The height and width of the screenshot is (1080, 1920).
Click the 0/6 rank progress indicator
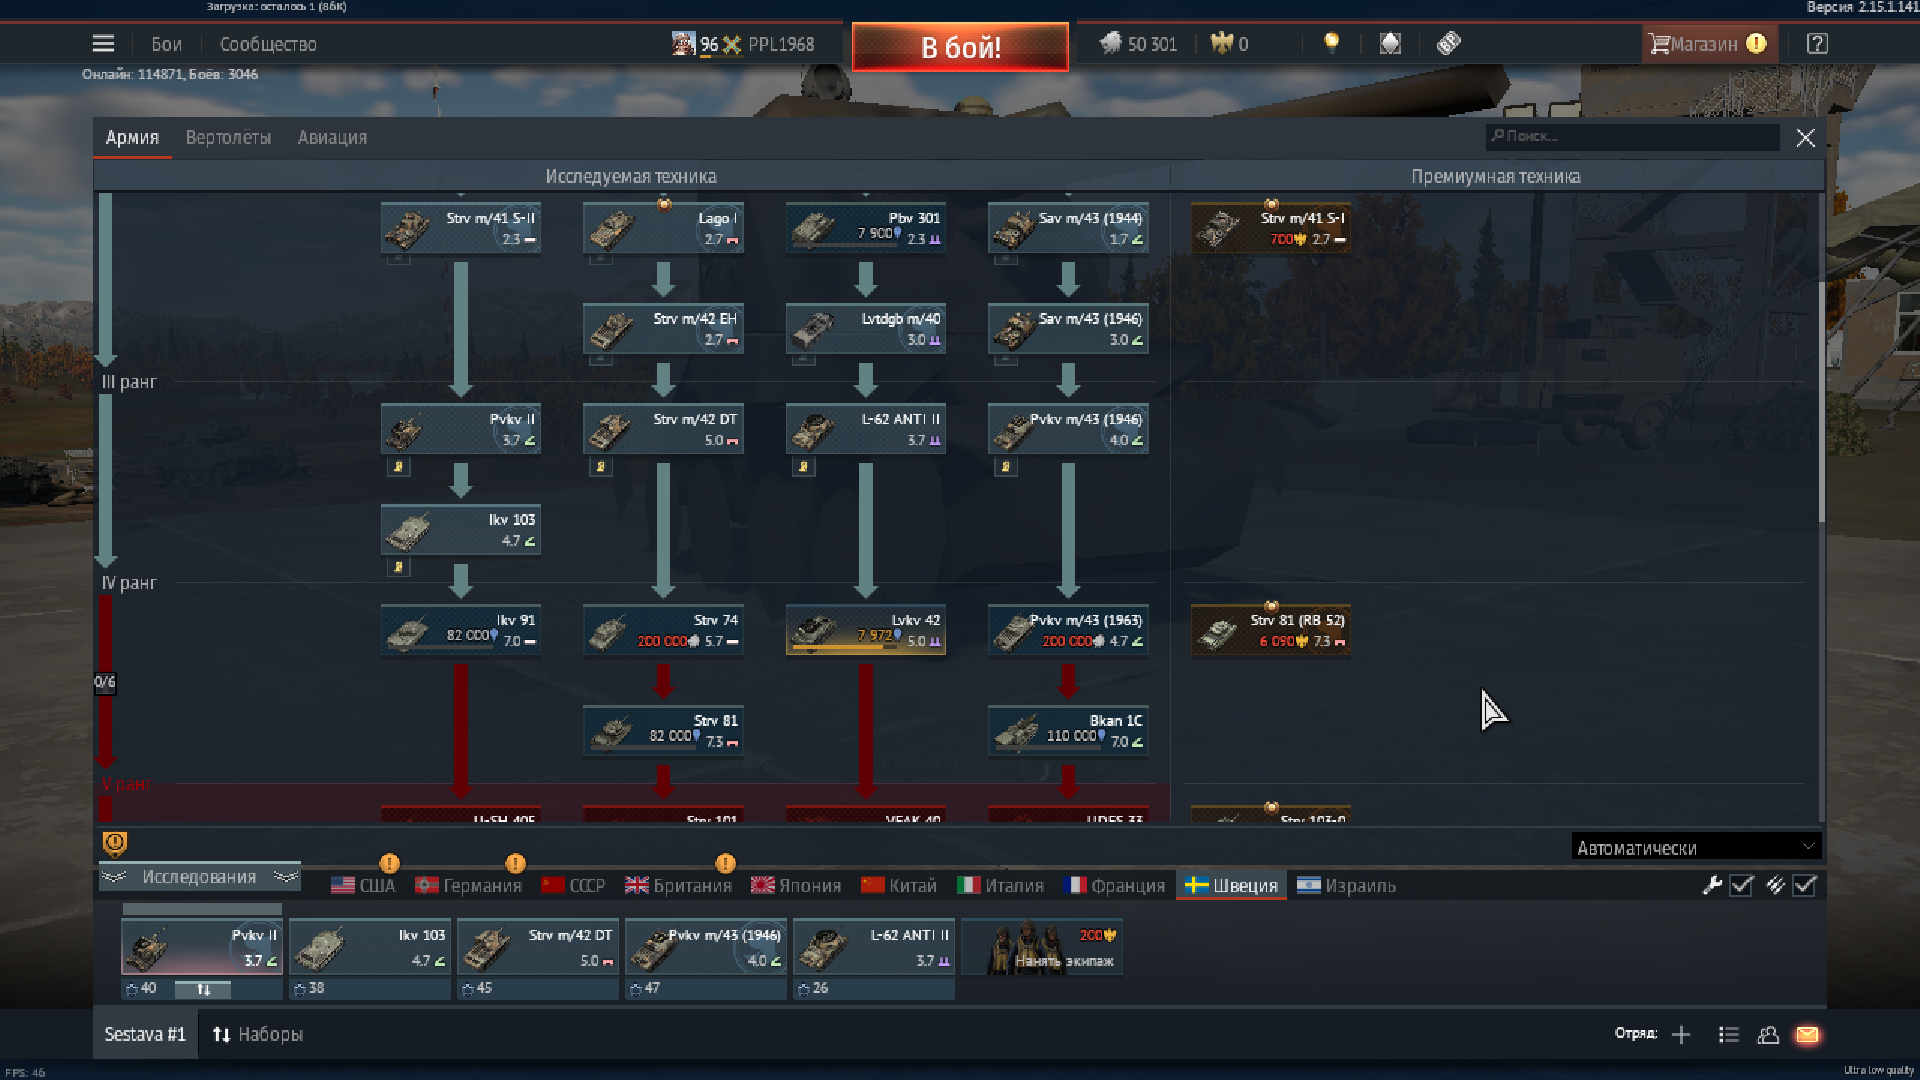(x=105, y=683)
